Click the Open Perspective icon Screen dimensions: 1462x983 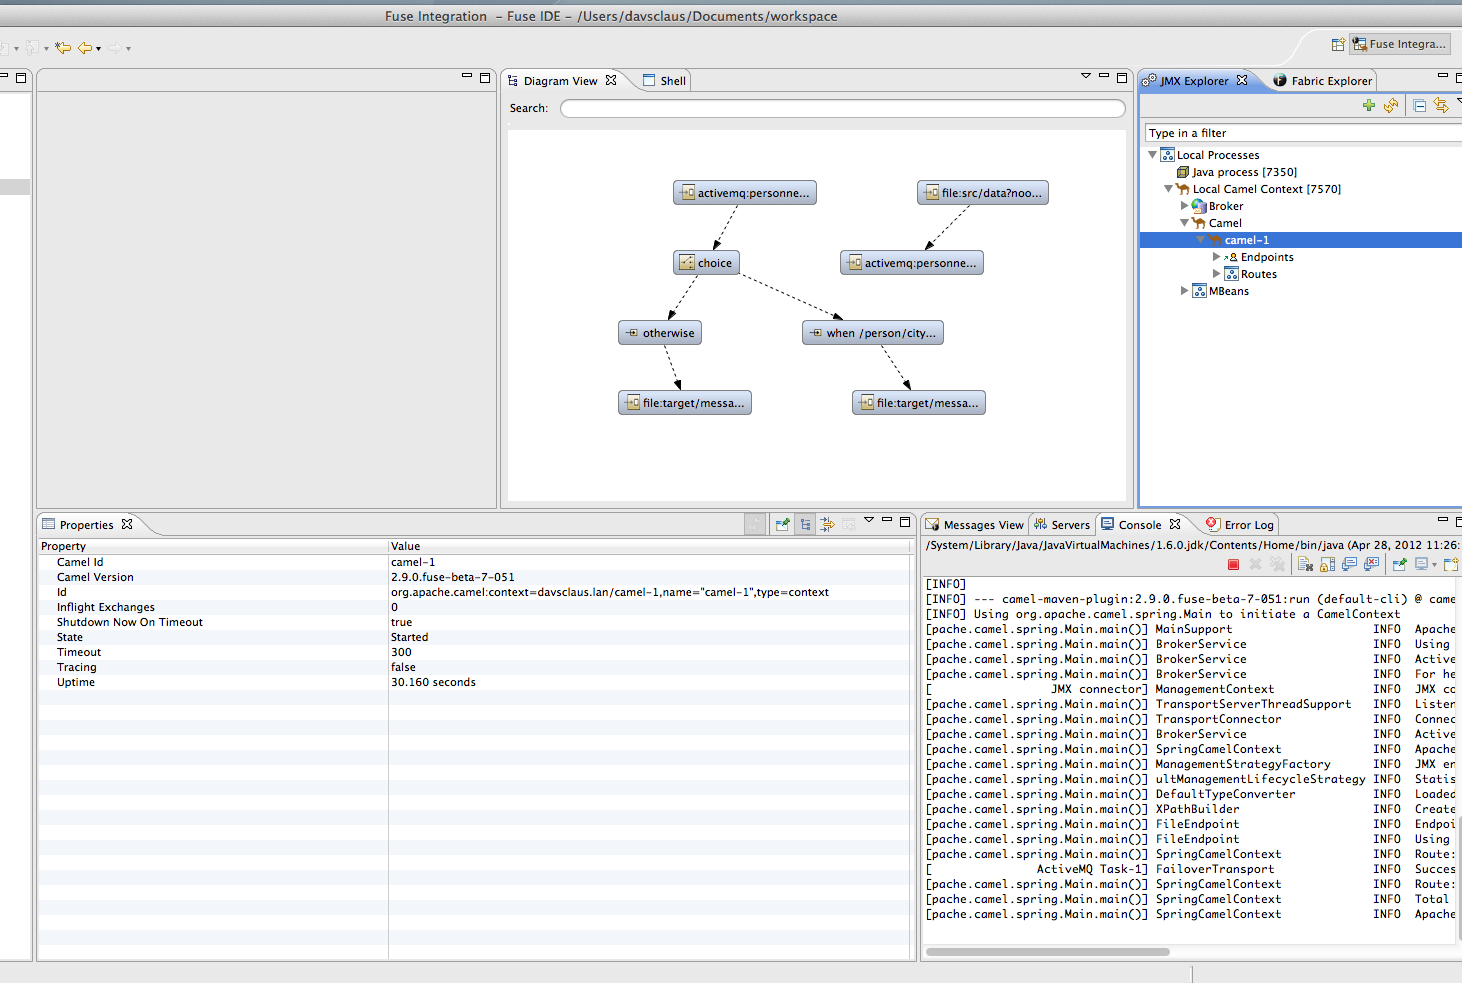tap(1338, 44)
